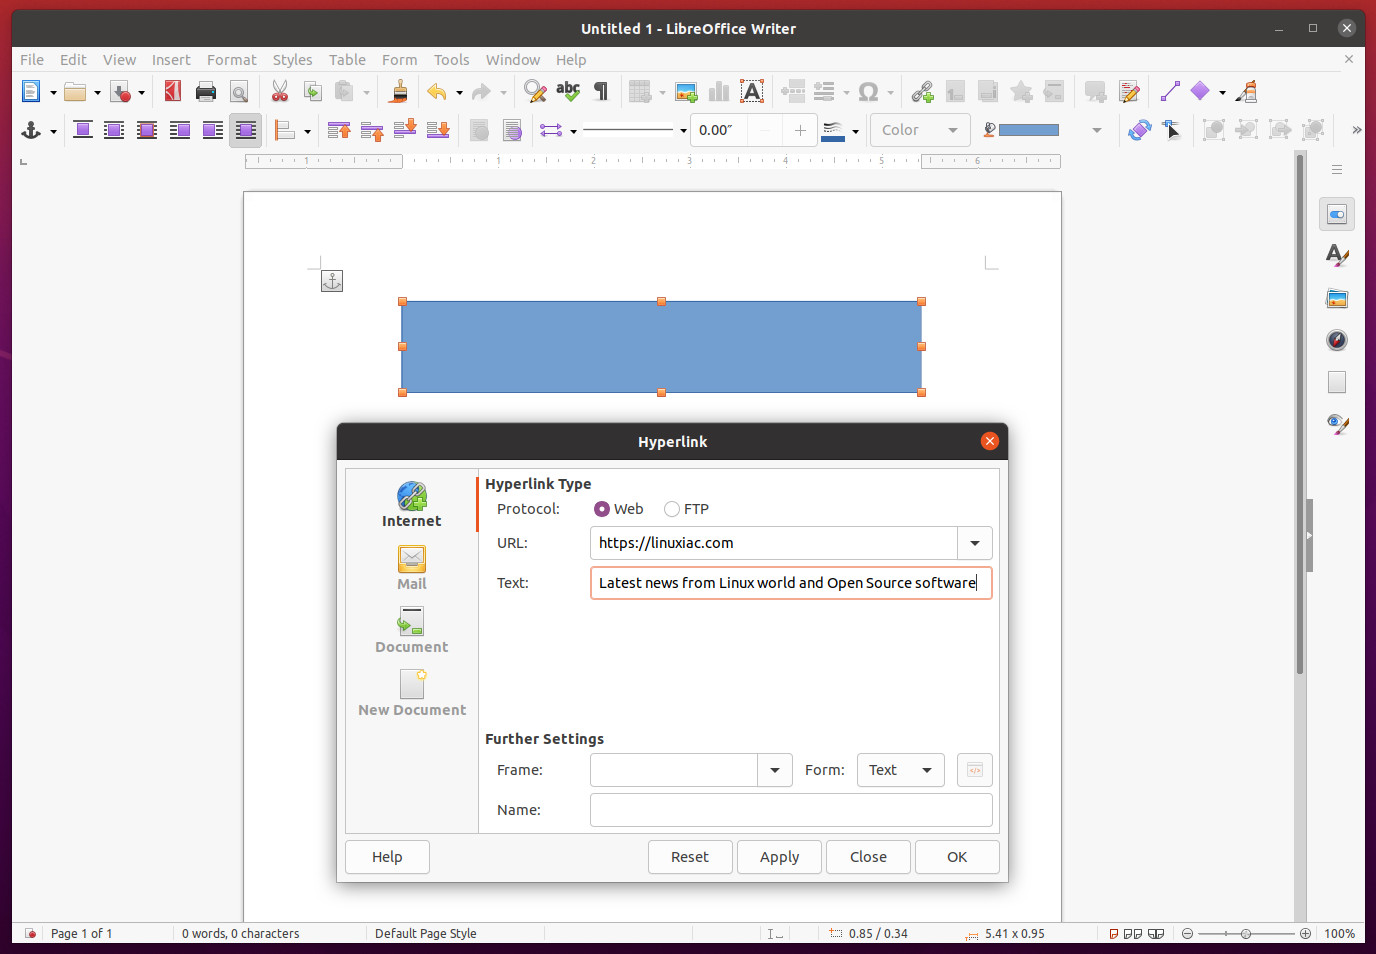Screen dimensions: 1376x954
Task: Open sidebar Navigator compass icon
Action: 1337,340
